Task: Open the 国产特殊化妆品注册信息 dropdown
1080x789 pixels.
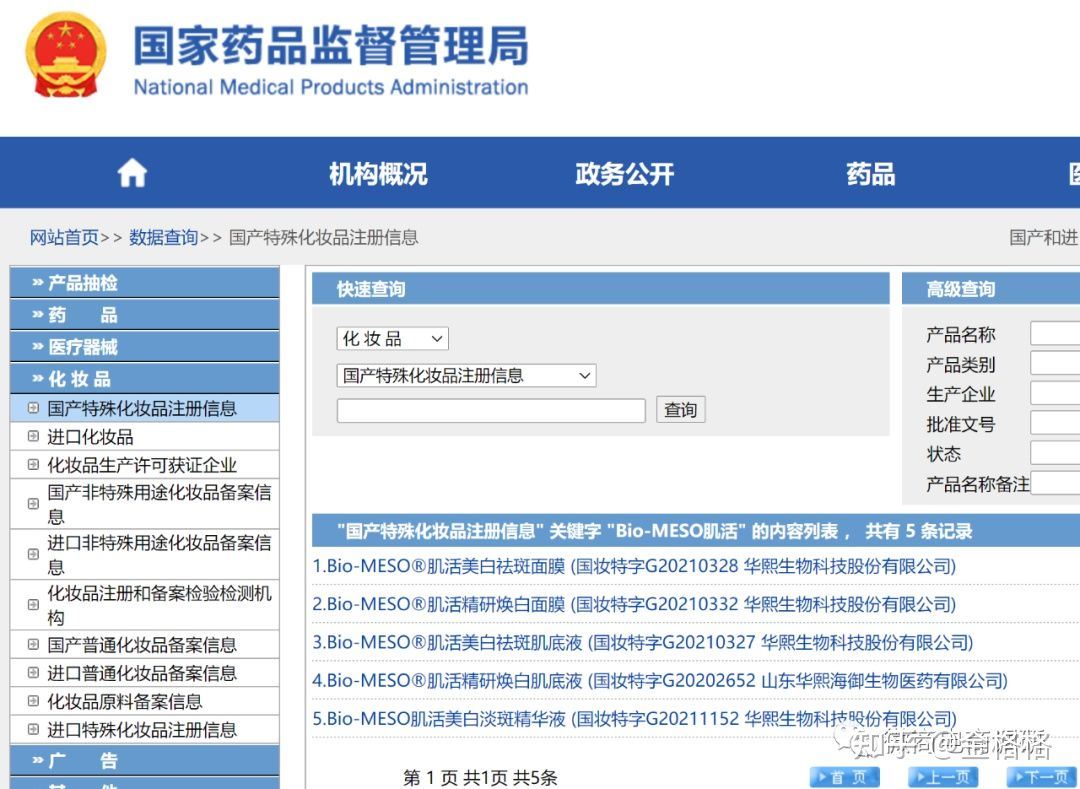Action: [466, 375]
